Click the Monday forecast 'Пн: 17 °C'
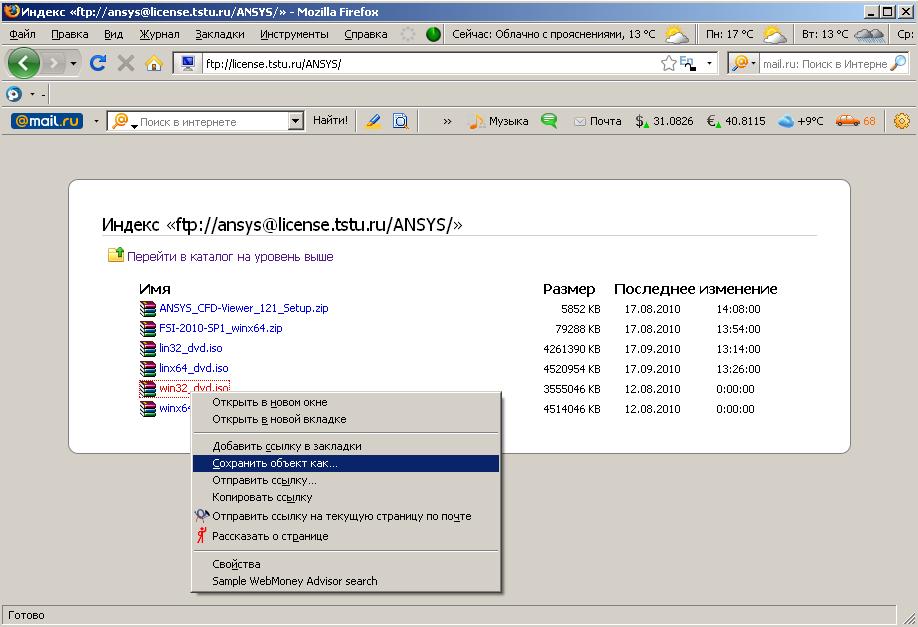This screenshot has height=627, width=918. (x=729, y=35)
